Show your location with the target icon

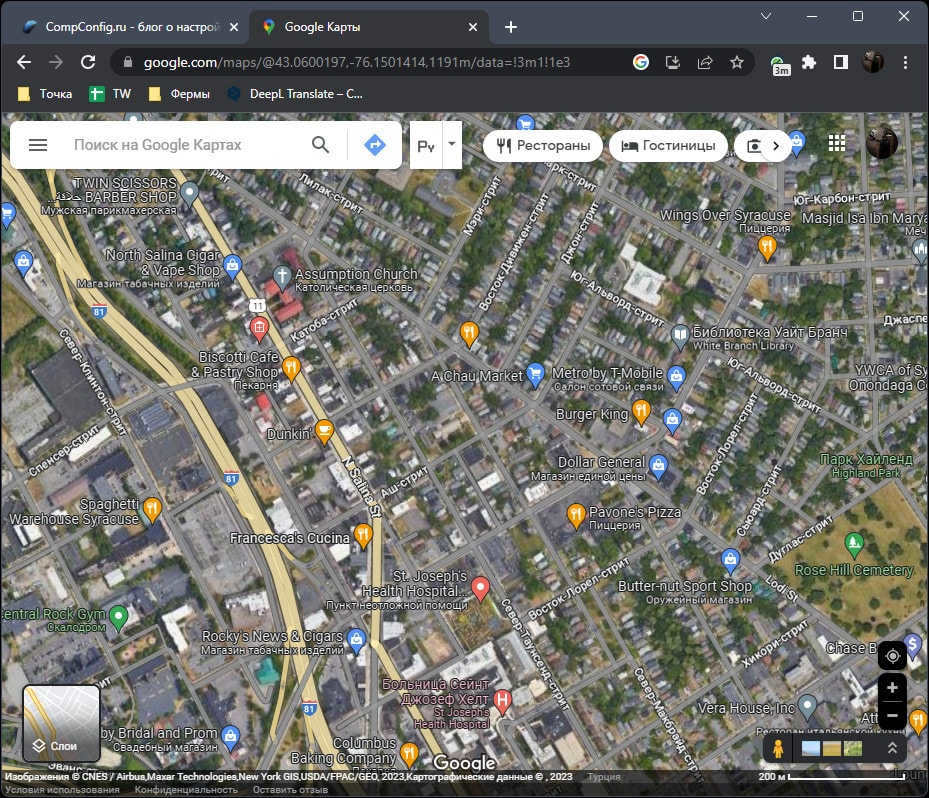click(x=892, y=656)
